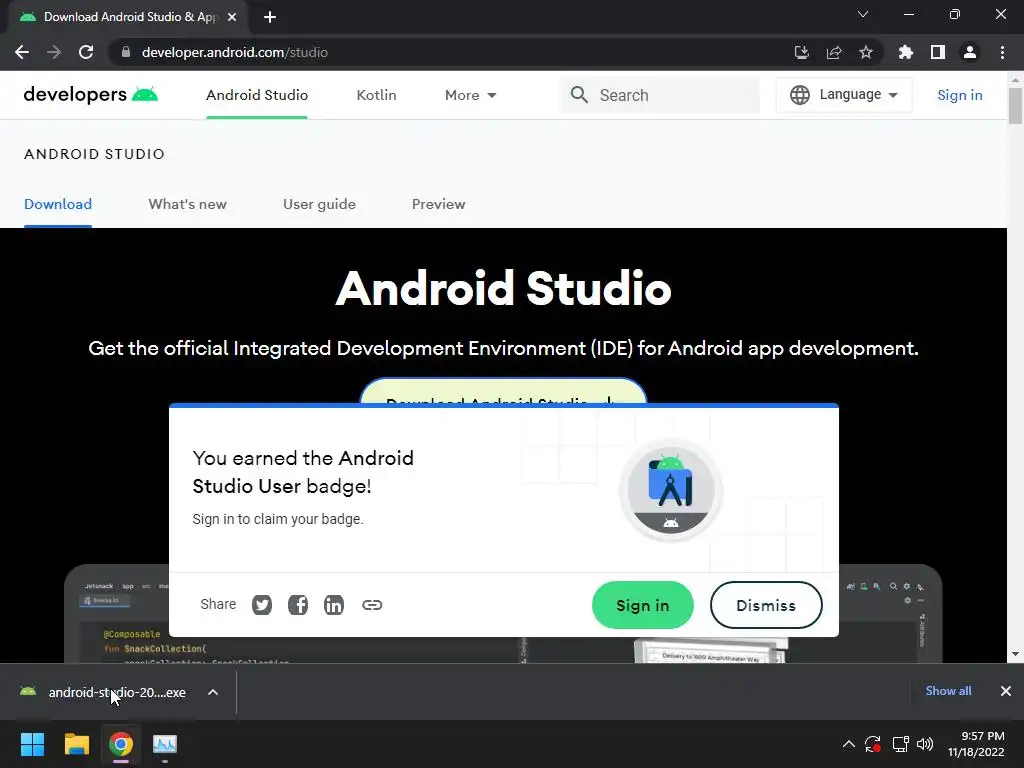Share badge on Facebook
The height and width of the screenshot is (768, 1024).
[x=298, y=605]
